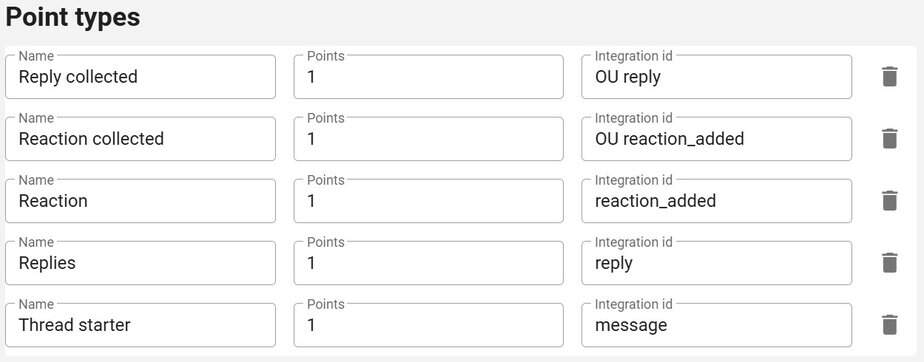The height and width of the screenshot is (362, 924).
Task: Focus Points field in Reaction row
Action: pos(428,200)
